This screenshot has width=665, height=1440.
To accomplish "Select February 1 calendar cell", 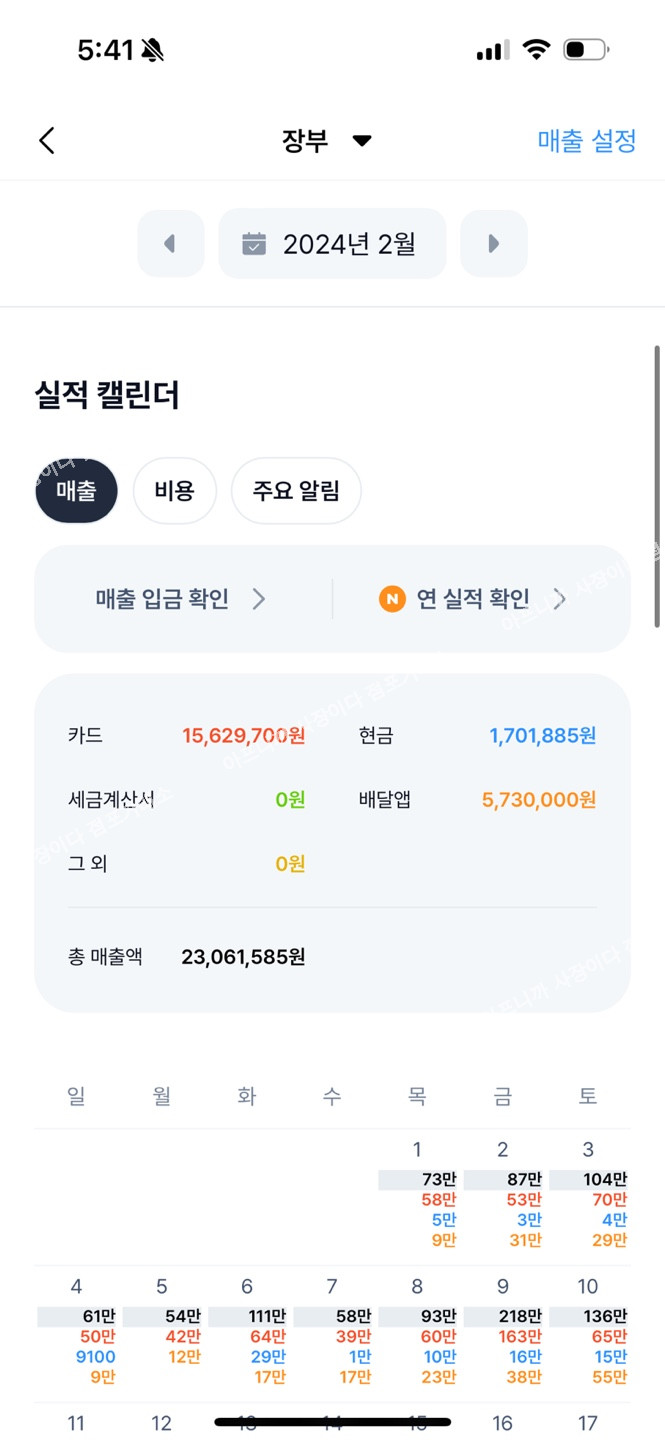I will tap(418, 1196).
